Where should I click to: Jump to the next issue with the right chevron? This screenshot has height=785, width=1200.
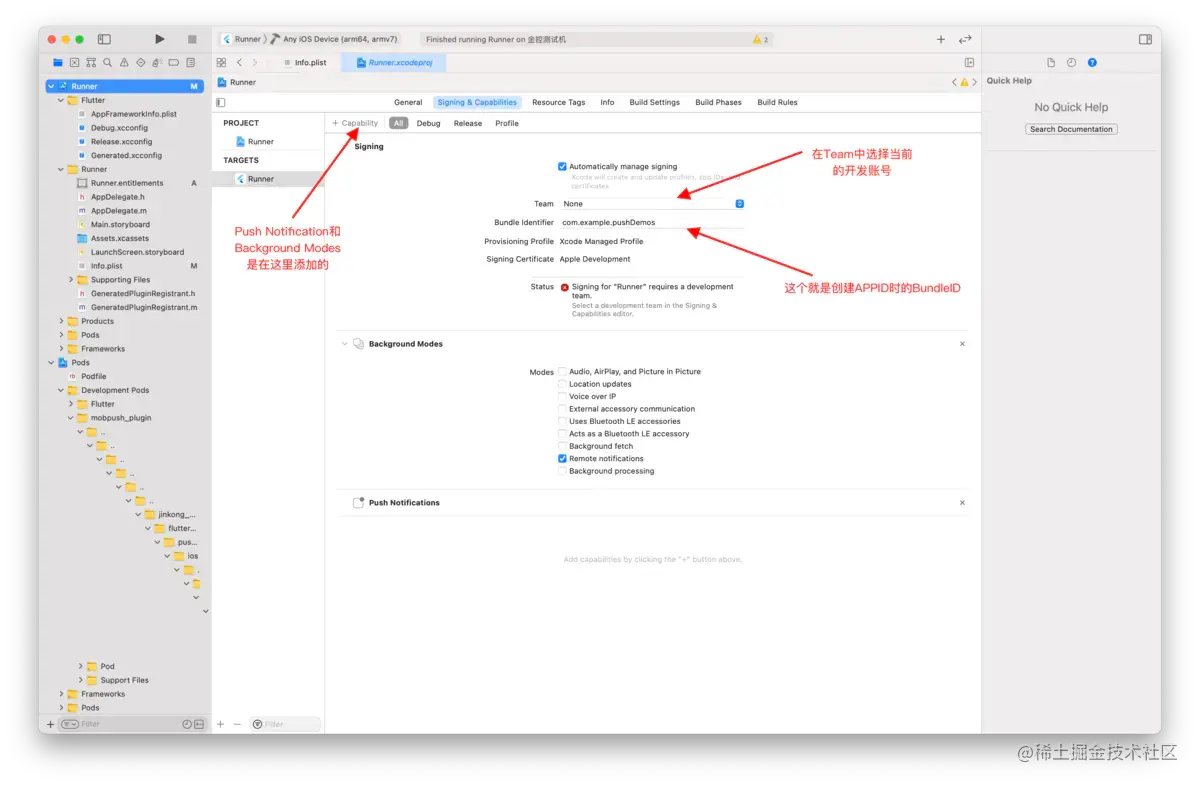(x=975, y=82)
